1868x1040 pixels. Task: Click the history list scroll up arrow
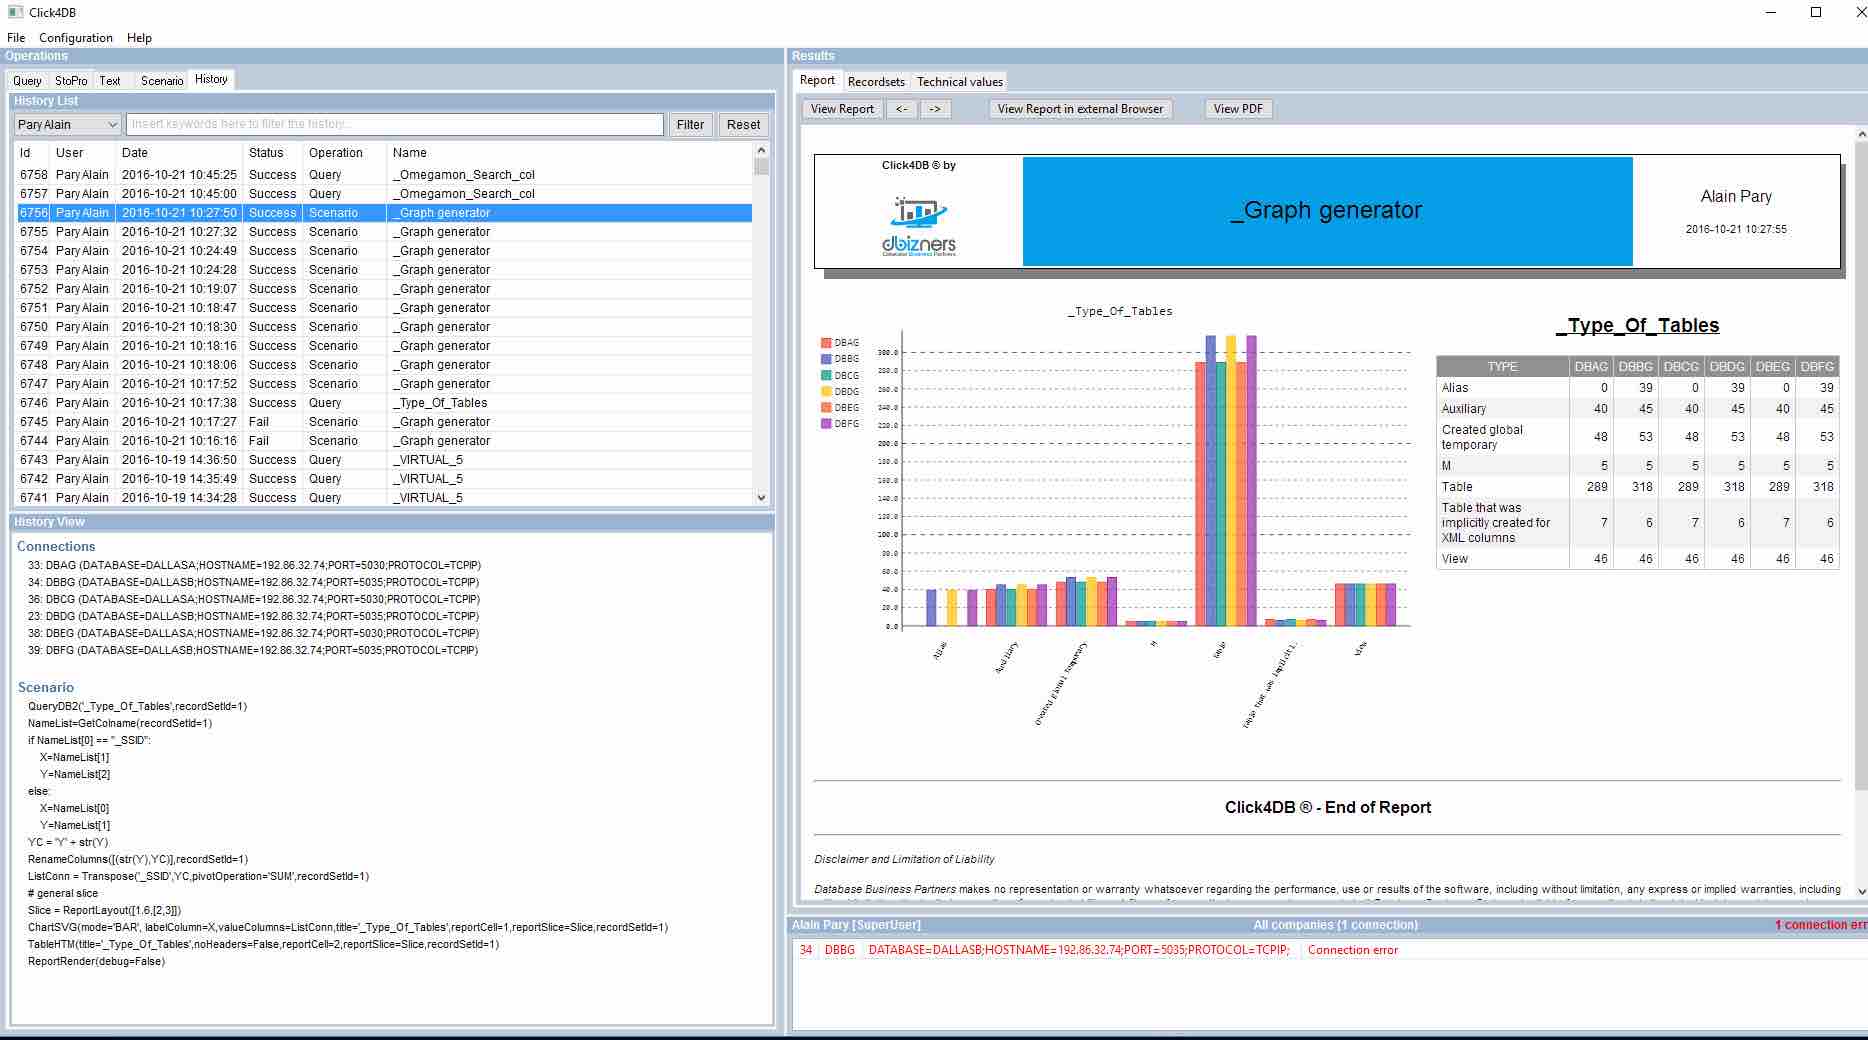tap(762, 149)
